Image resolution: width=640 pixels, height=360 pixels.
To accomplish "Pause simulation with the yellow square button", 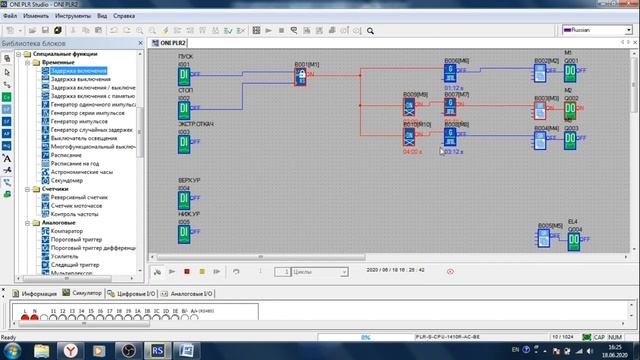I will [x=202, y=271].
